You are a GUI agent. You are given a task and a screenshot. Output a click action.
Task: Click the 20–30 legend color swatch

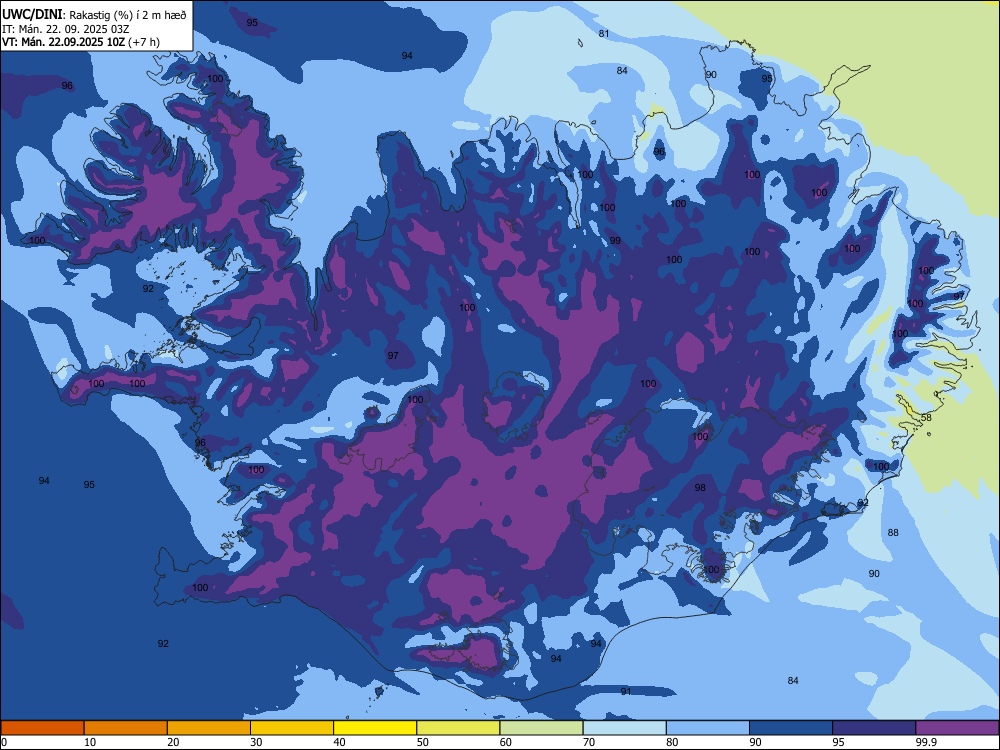pyautogui.click(x=209, y=728)
